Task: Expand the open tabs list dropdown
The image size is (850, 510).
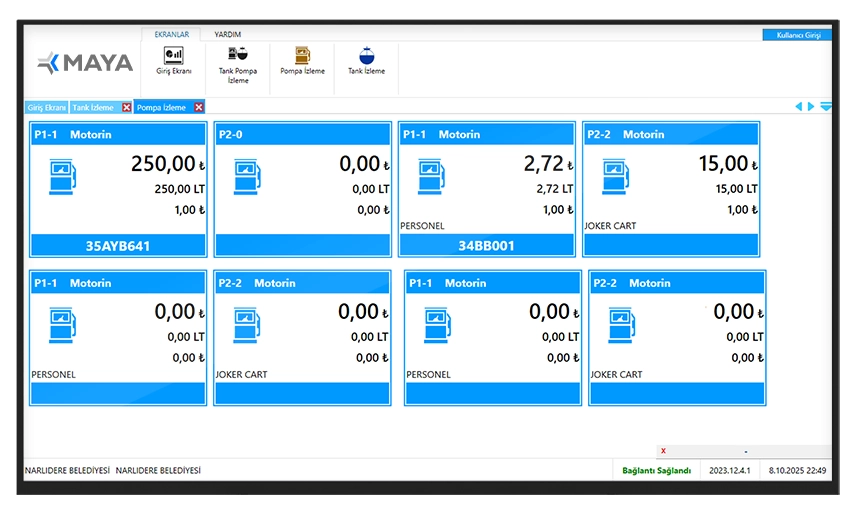Action: pyautogui.click(x=826, y=107)
